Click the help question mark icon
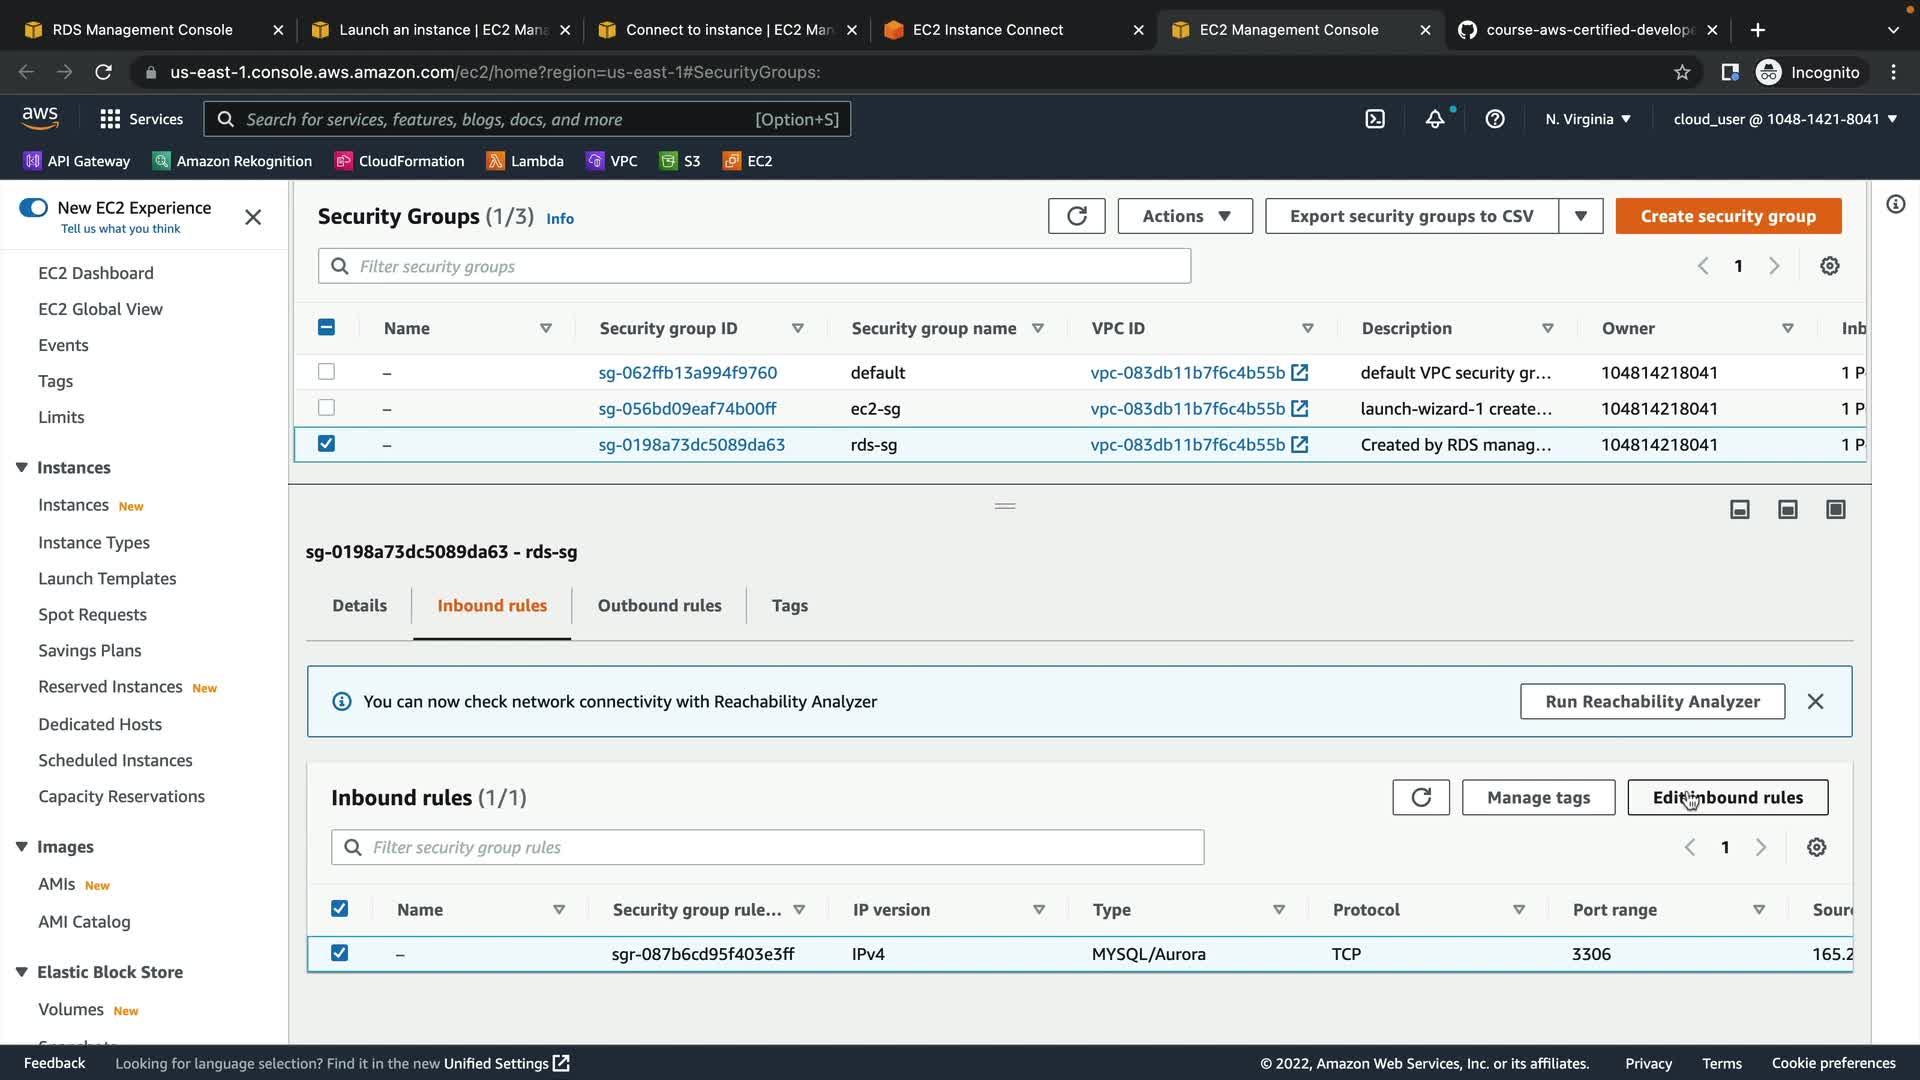The image size is (1920, 1080). click(x=1495, y=119)
